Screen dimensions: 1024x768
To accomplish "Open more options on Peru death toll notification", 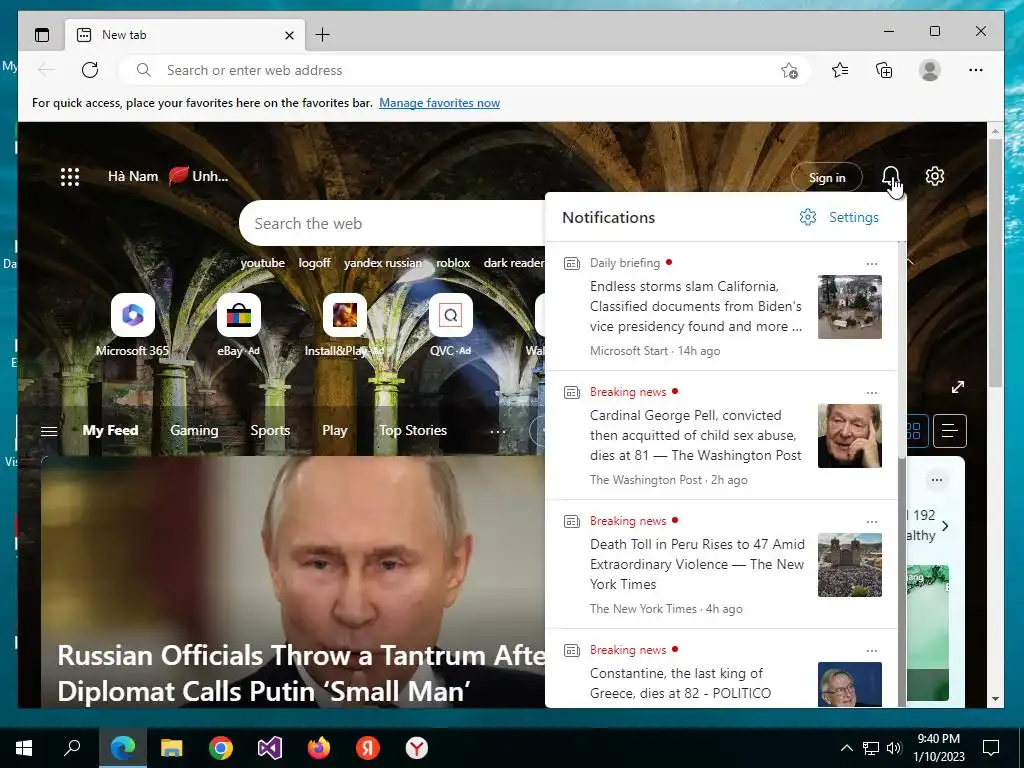I will (x=871, y=522).
